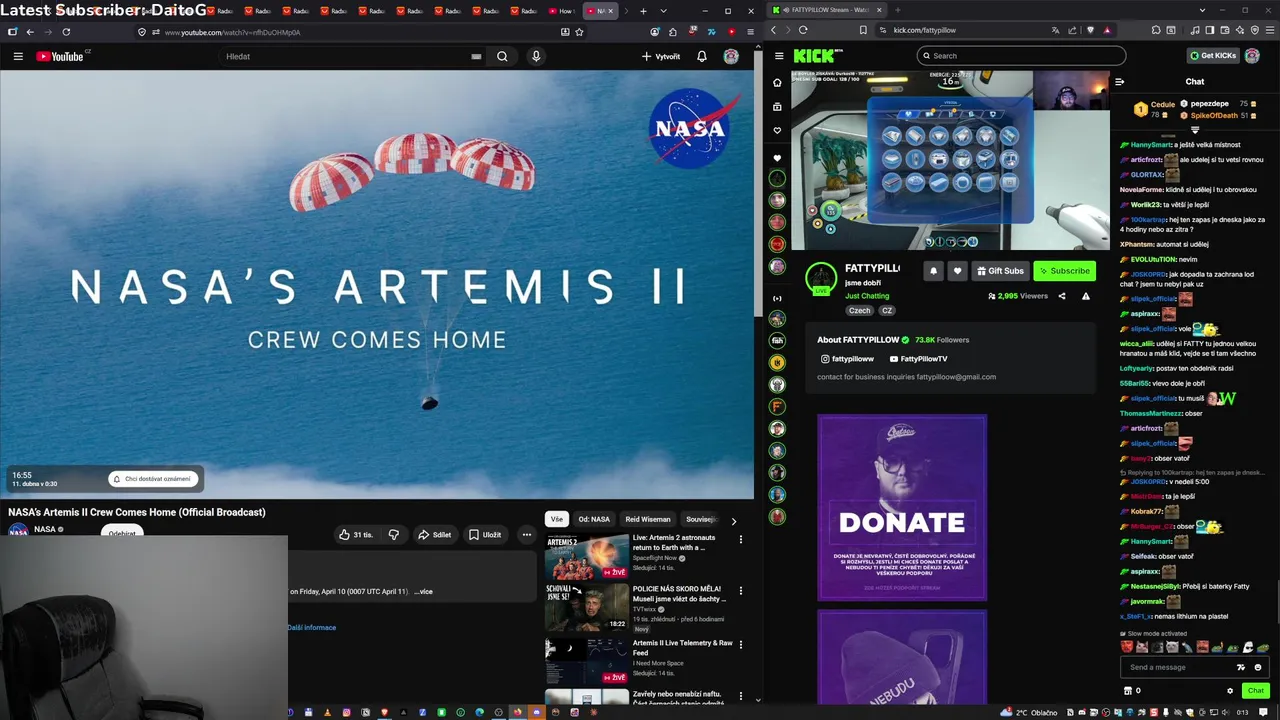The height and width of the screenshot is (720, 1280).
Task: Open the Kick shop points icon
Action: 1128,691
